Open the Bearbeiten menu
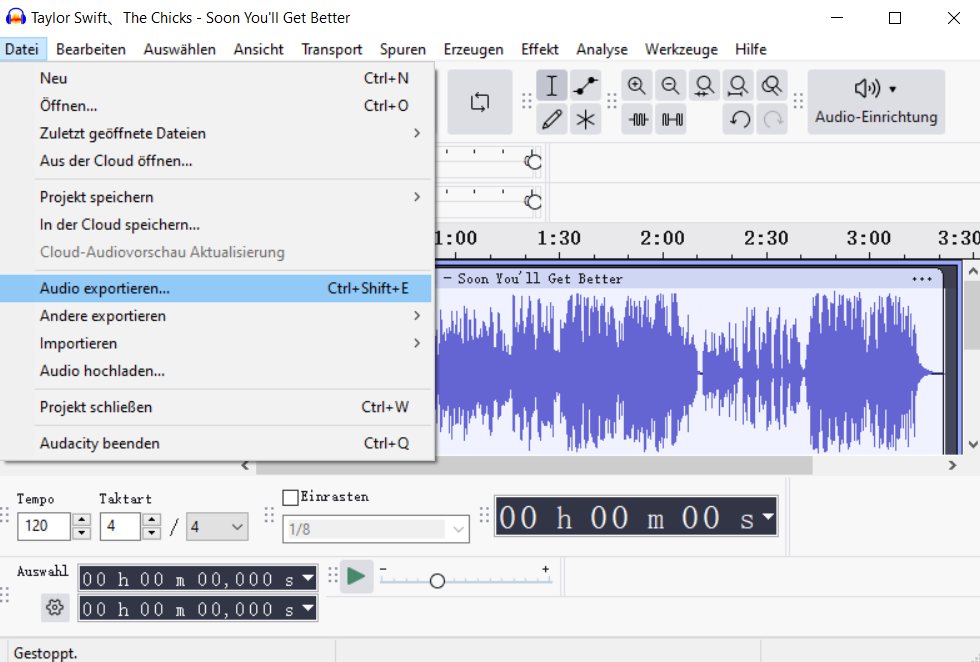This screenshot has height=662, width=980. (91, 49)
